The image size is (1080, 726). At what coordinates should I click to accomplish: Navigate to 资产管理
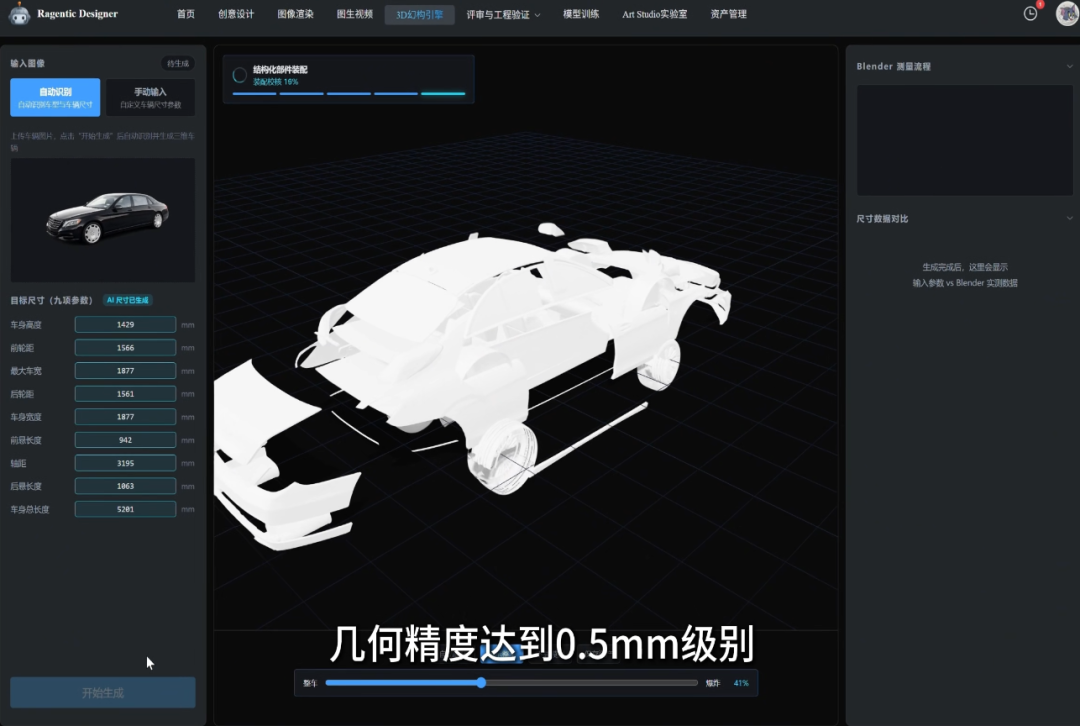tap(729, 14)
